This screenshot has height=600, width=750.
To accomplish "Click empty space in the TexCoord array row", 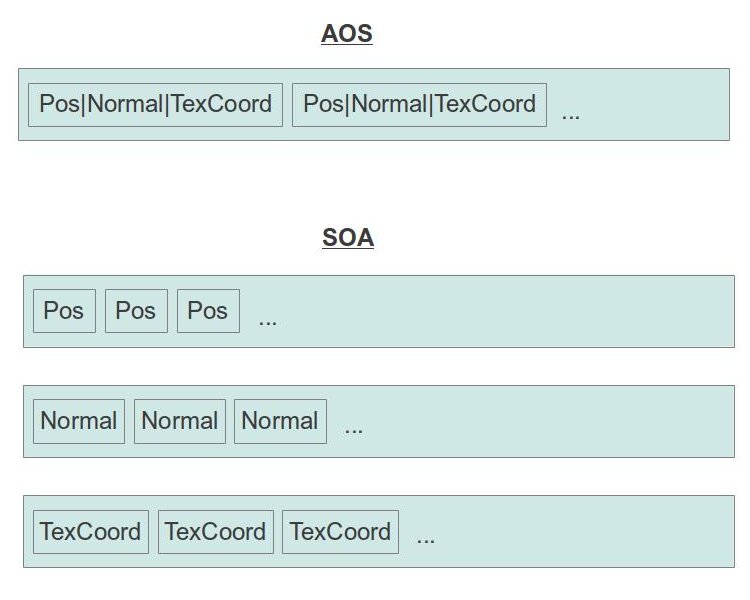I will 580,532.
